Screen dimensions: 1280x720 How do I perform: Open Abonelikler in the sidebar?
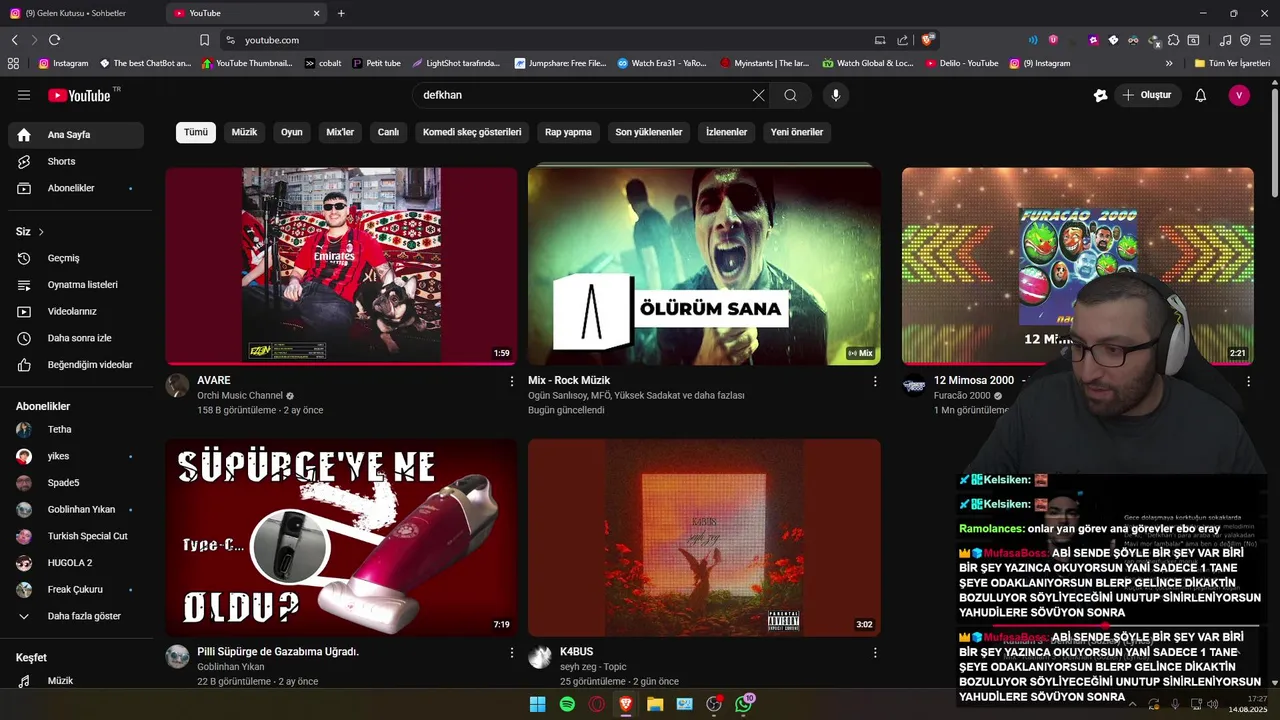pos(76,188)
